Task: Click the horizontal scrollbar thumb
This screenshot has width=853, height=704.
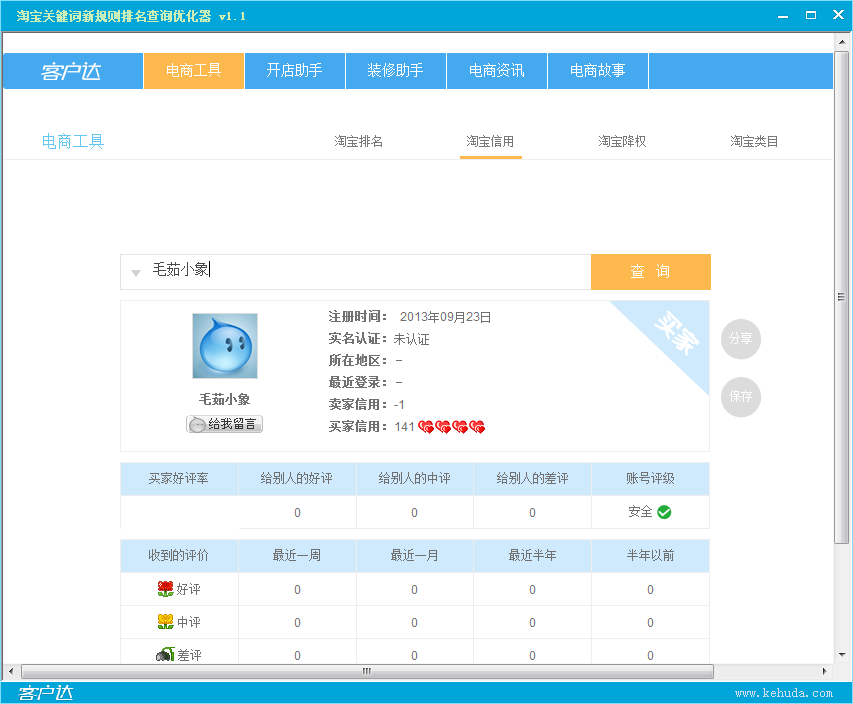Action: [367, 671]
